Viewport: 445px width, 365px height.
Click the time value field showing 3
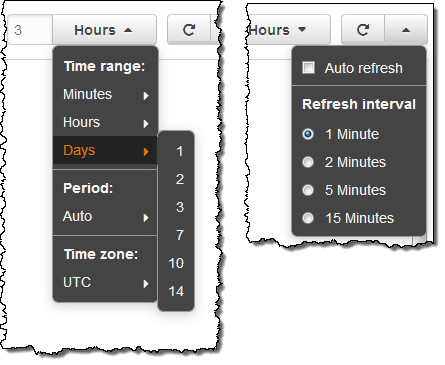[x=30, y=30]
